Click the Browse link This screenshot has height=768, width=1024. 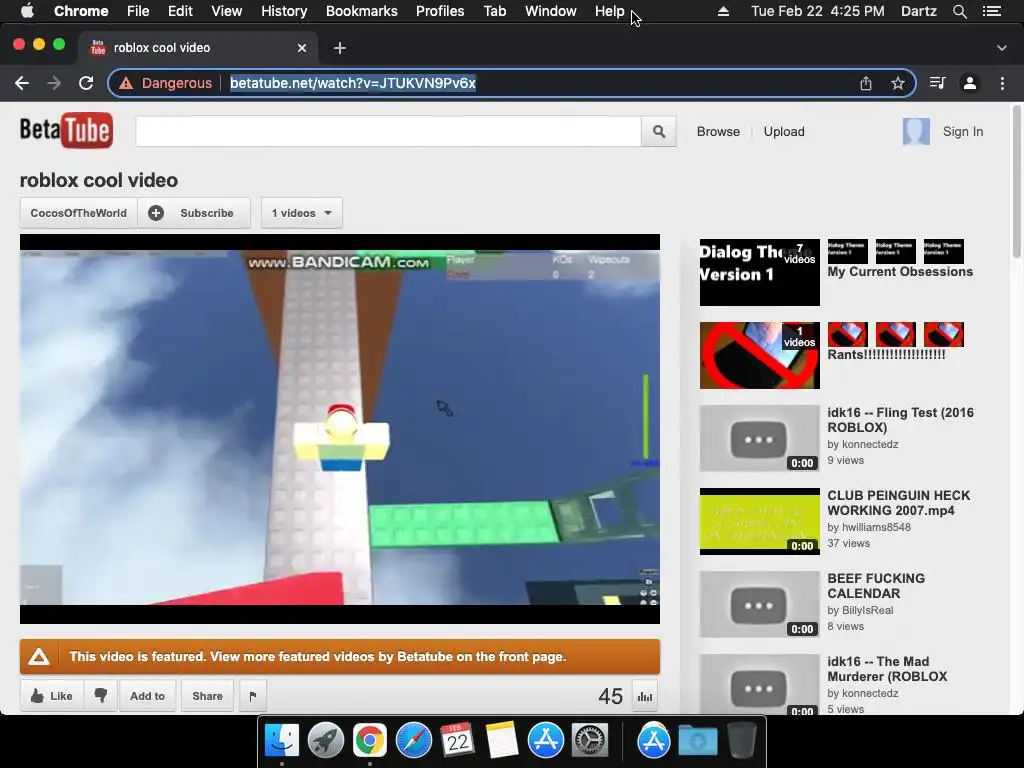pyautogui.click(x=718, y=131)
